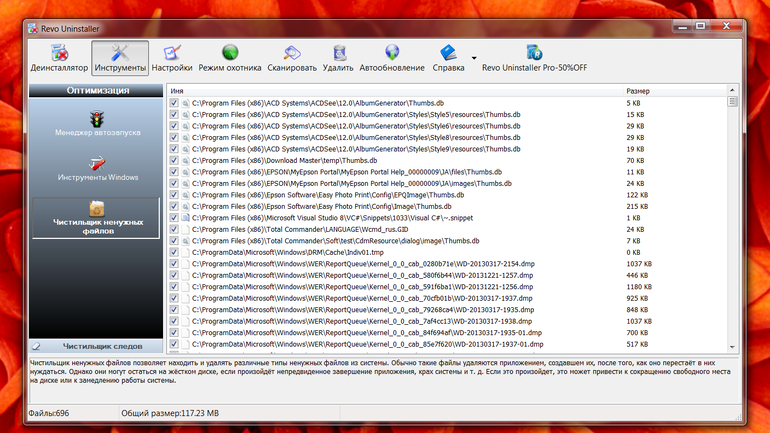Expand the Справка dropdown arrow
The image size is (770, 433).
(x=474, y=58)
